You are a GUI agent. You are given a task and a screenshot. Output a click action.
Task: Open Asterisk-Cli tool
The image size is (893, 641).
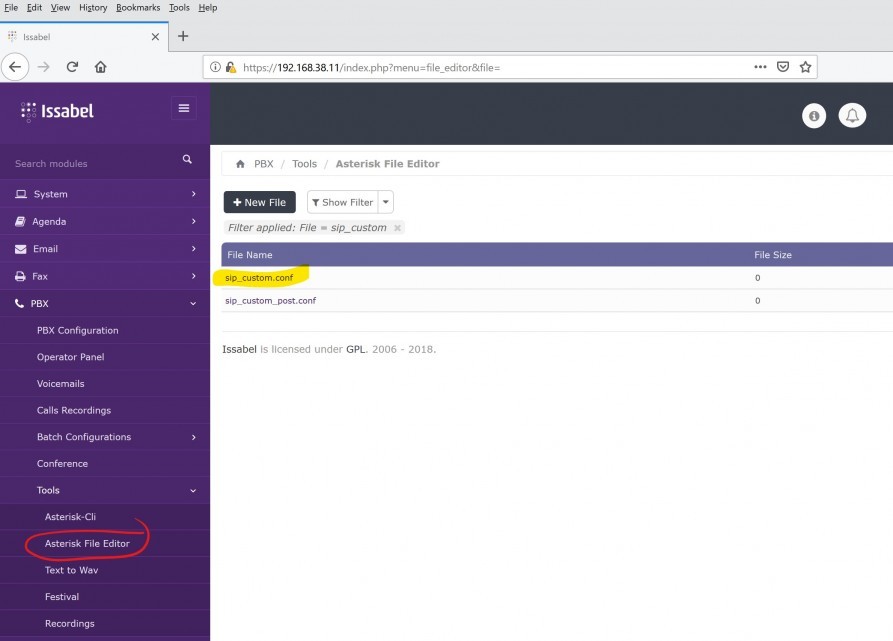pyautogui.click(x=71, y=517)
